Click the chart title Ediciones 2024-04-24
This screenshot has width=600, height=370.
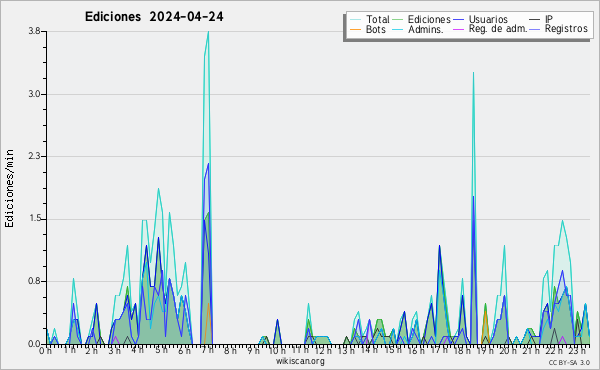154,17
